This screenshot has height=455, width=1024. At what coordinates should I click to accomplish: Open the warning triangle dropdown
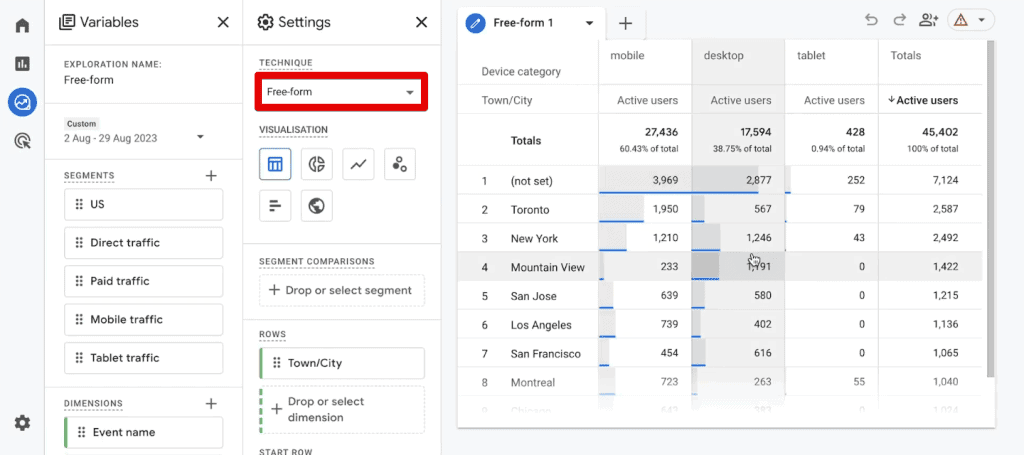[x=970, y=20]
